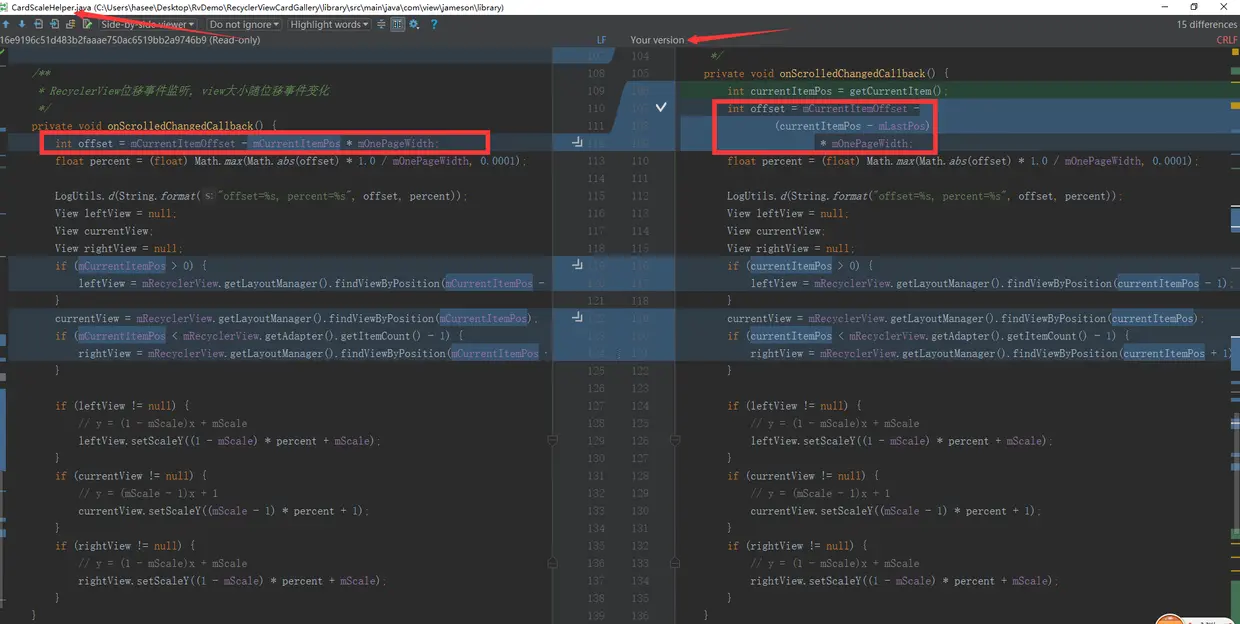Open help via the question mark icon
The height and width of the screenshot is (624, 1240).
(x=433, y=24)
